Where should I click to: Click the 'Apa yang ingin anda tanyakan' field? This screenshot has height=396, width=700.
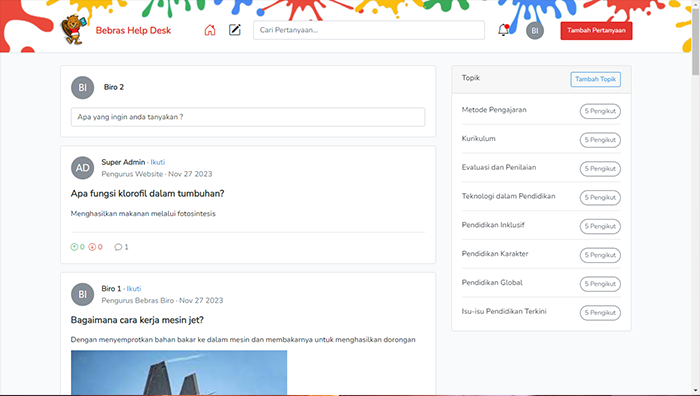pyautogui.click(x=248, y=117)
